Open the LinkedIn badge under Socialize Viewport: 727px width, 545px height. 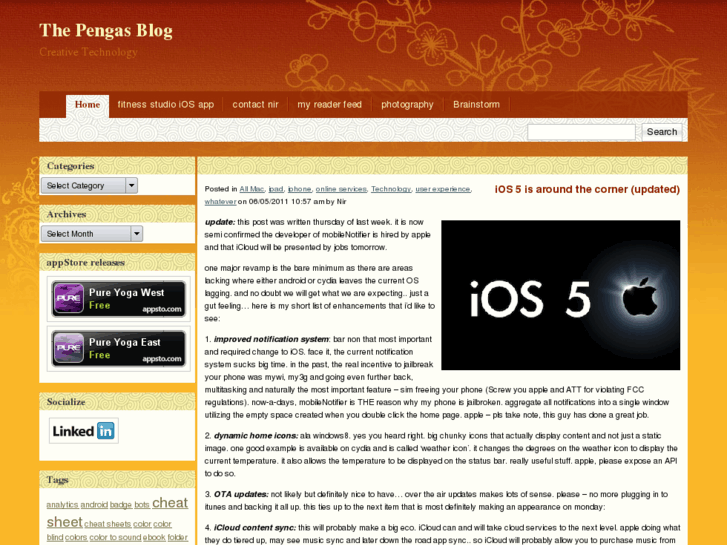(x=84, y=431)
